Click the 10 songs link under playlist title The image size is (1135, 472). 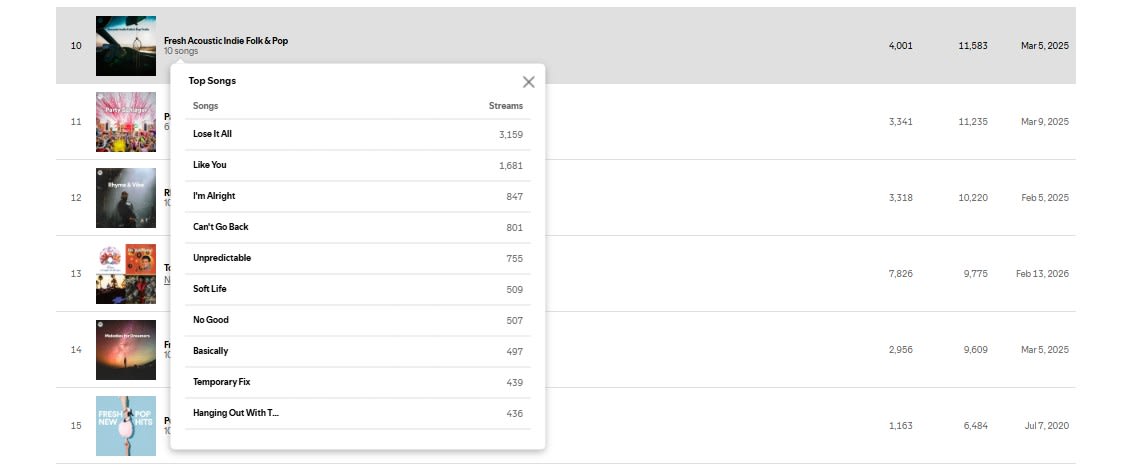181,51
